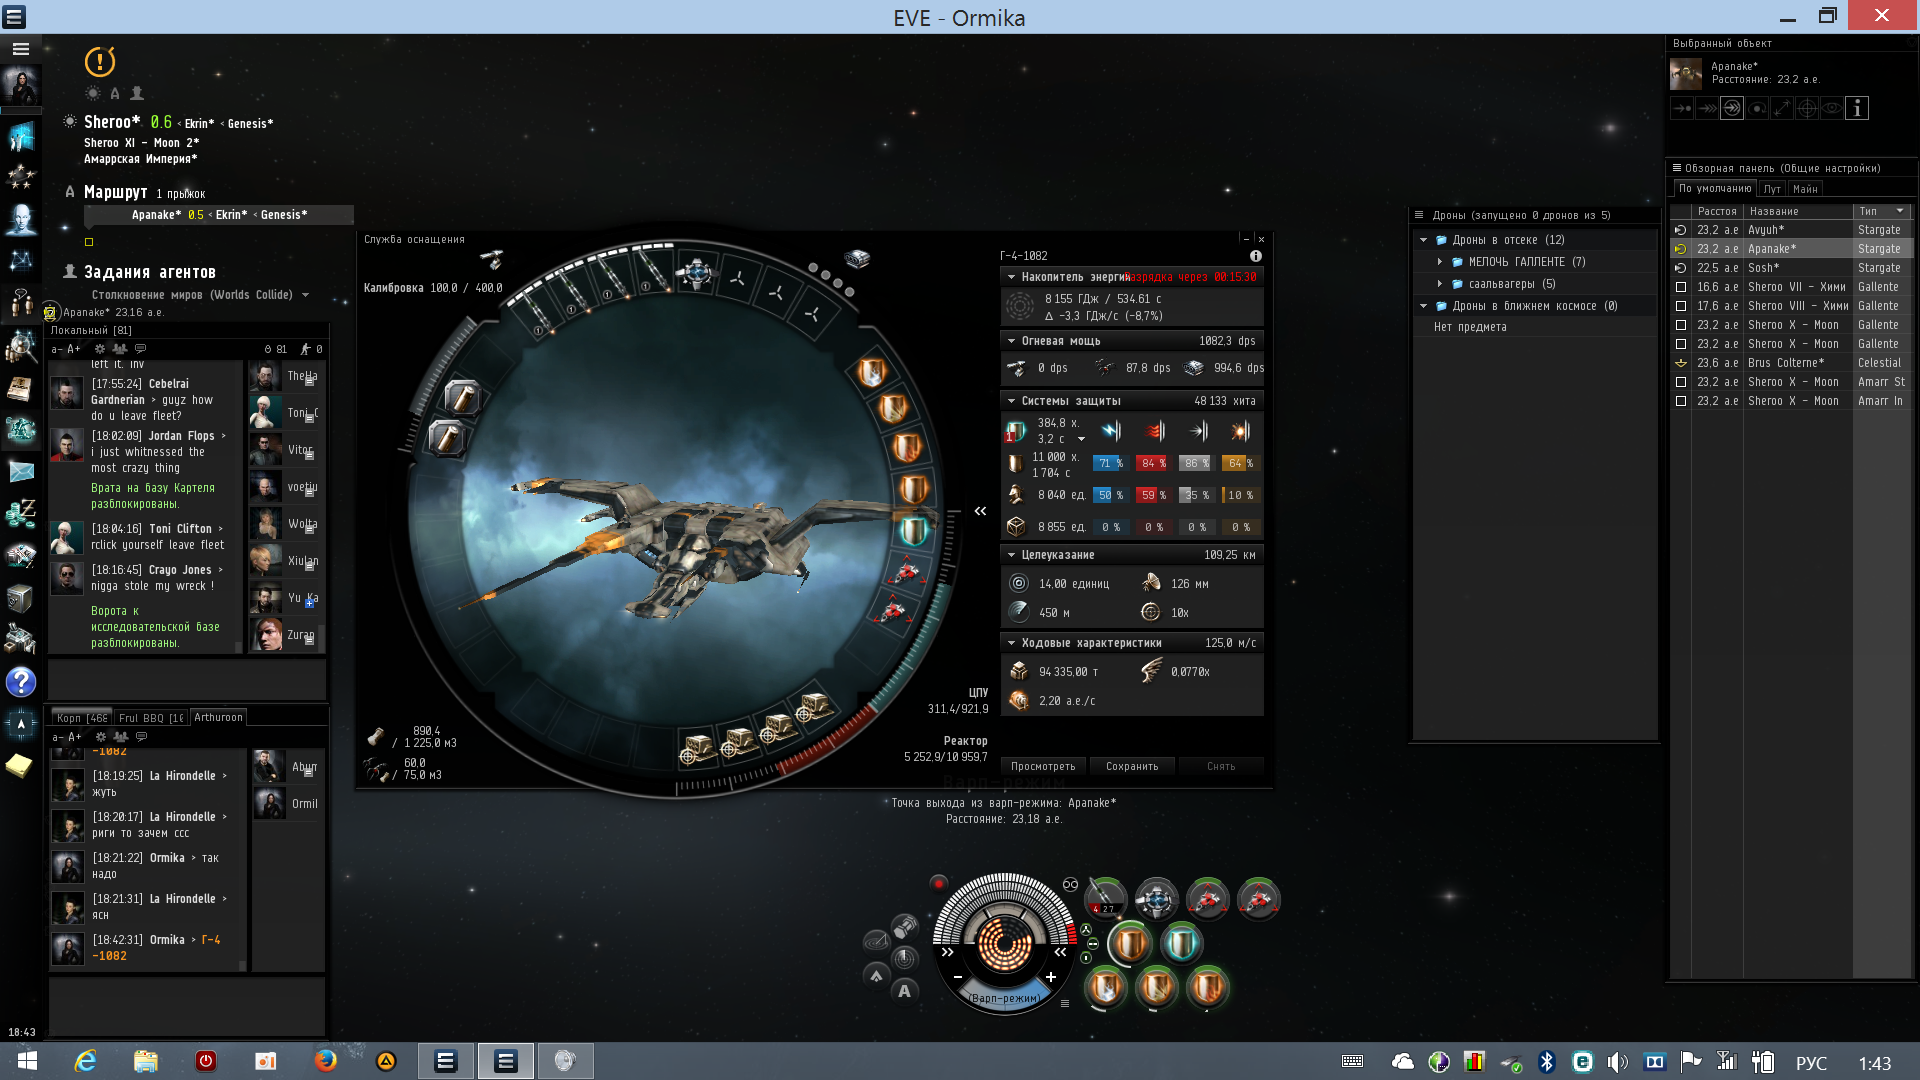Screen dimensions: 1920x1080
Task: Toggle the red record indicator on HUD
Action: pos(938,883)
